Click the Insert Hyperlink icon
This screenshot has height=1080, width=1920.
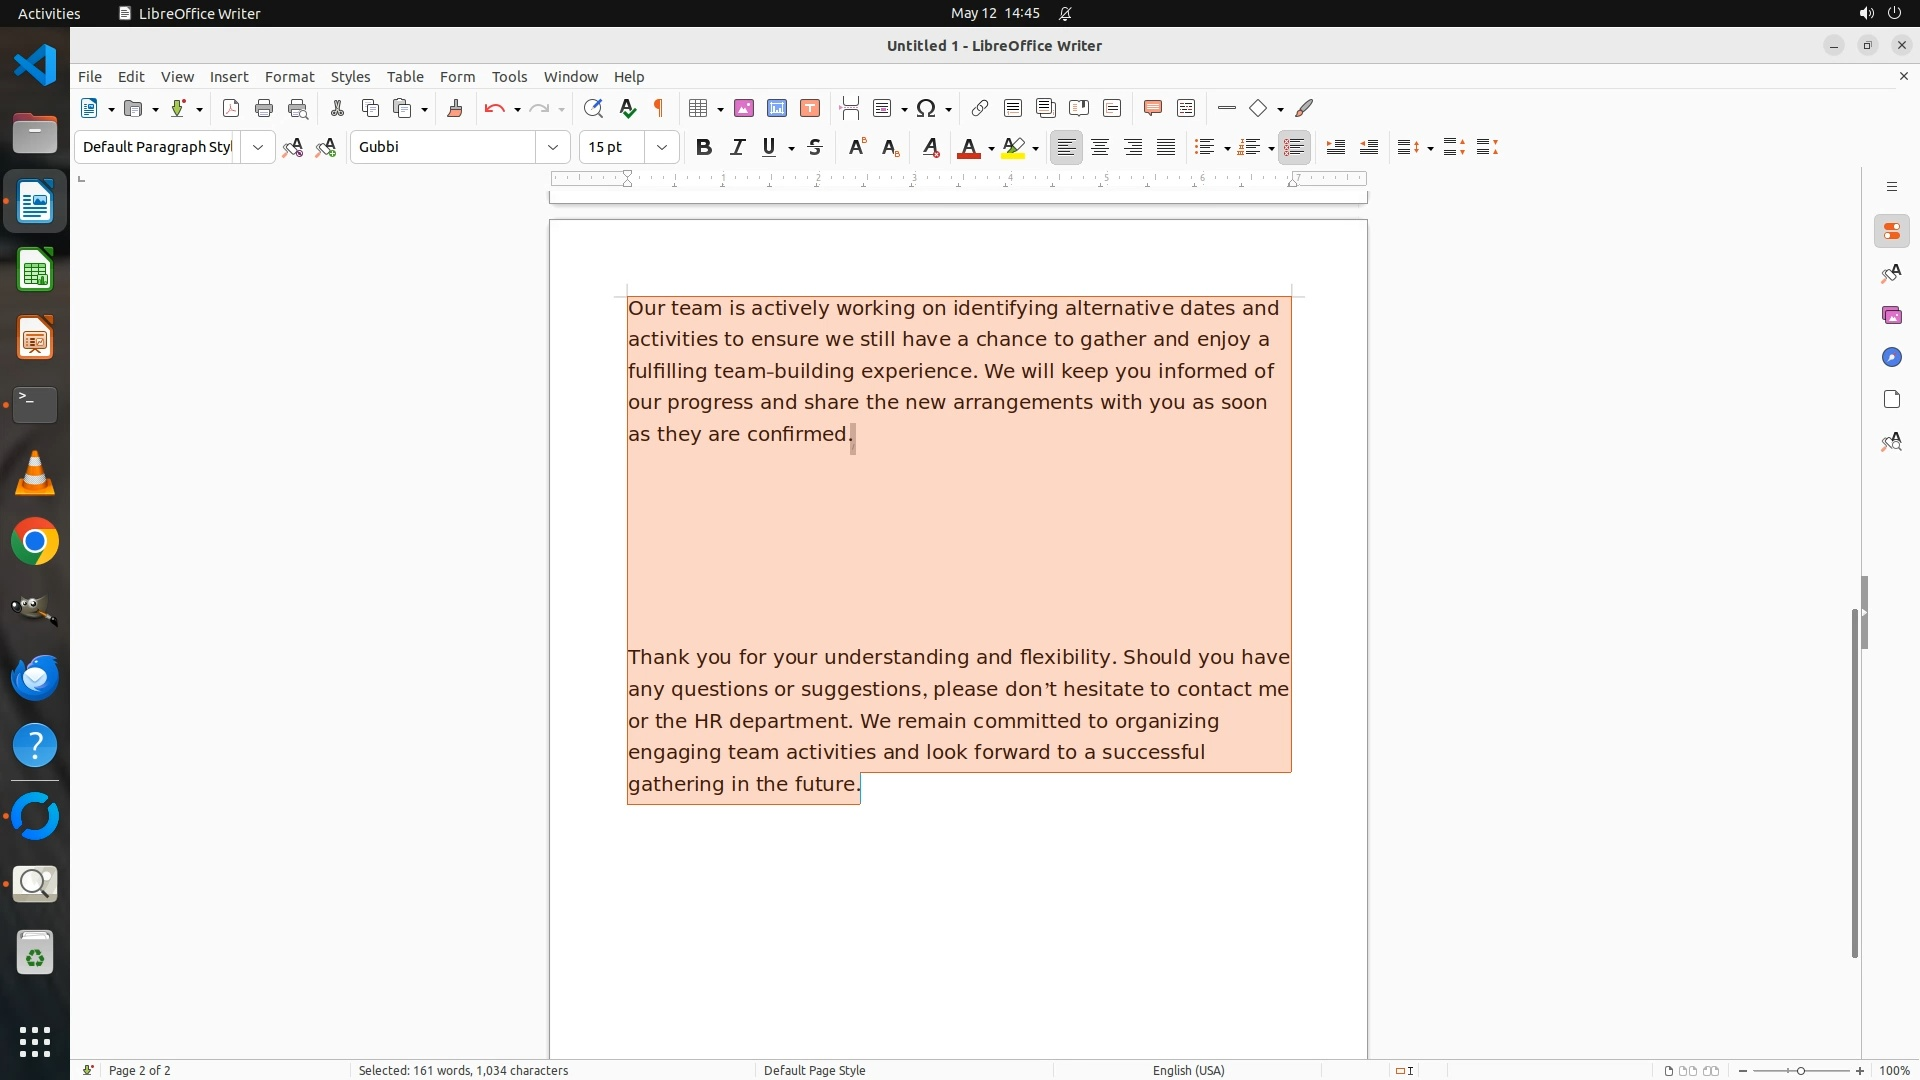(x=980, y=109)
